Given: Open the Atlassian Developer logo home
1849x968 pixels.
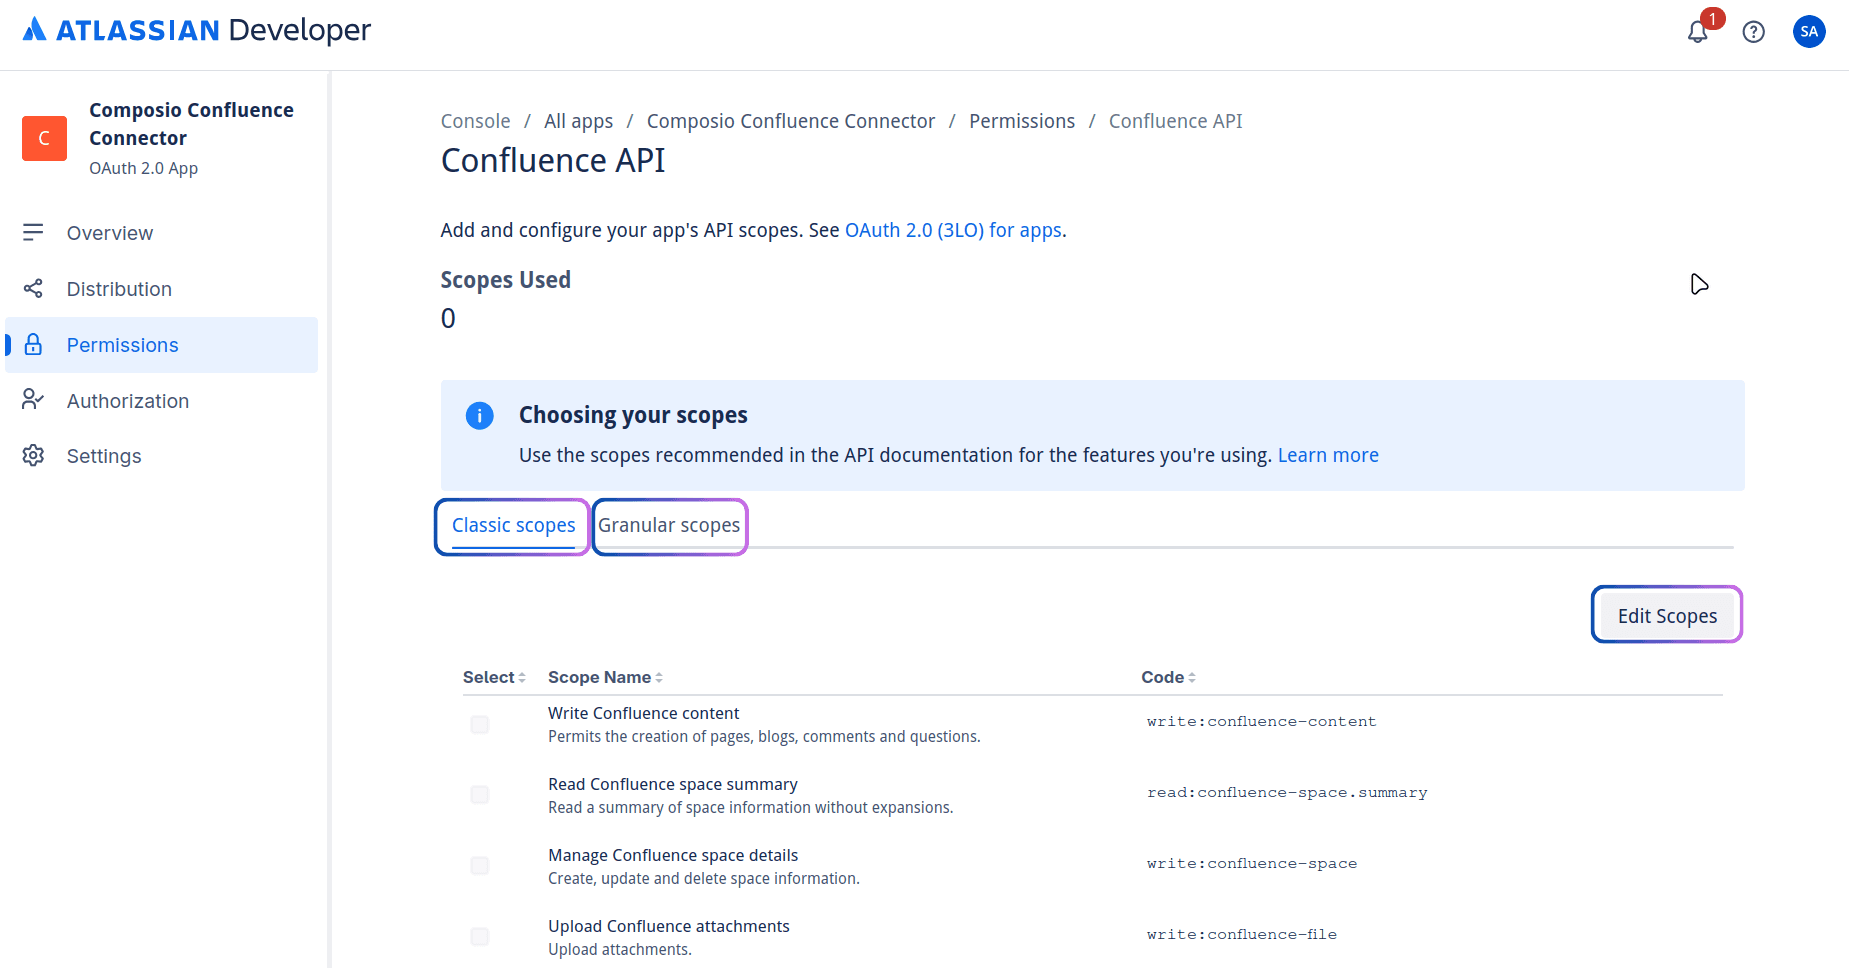Looking at the screenshot, I should (196, 30).
